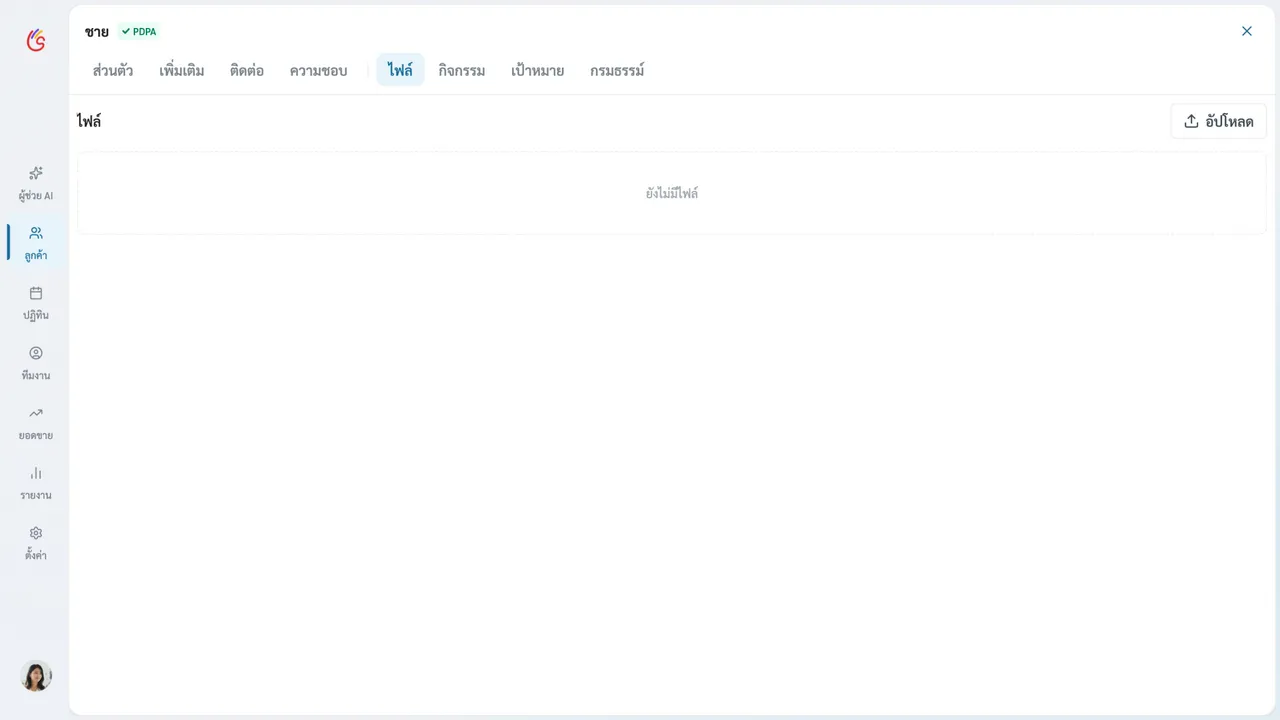Screen dimensions: 1280x720
Task: Go to ทีมงาน team icon
Action: (x=36, y=353)
